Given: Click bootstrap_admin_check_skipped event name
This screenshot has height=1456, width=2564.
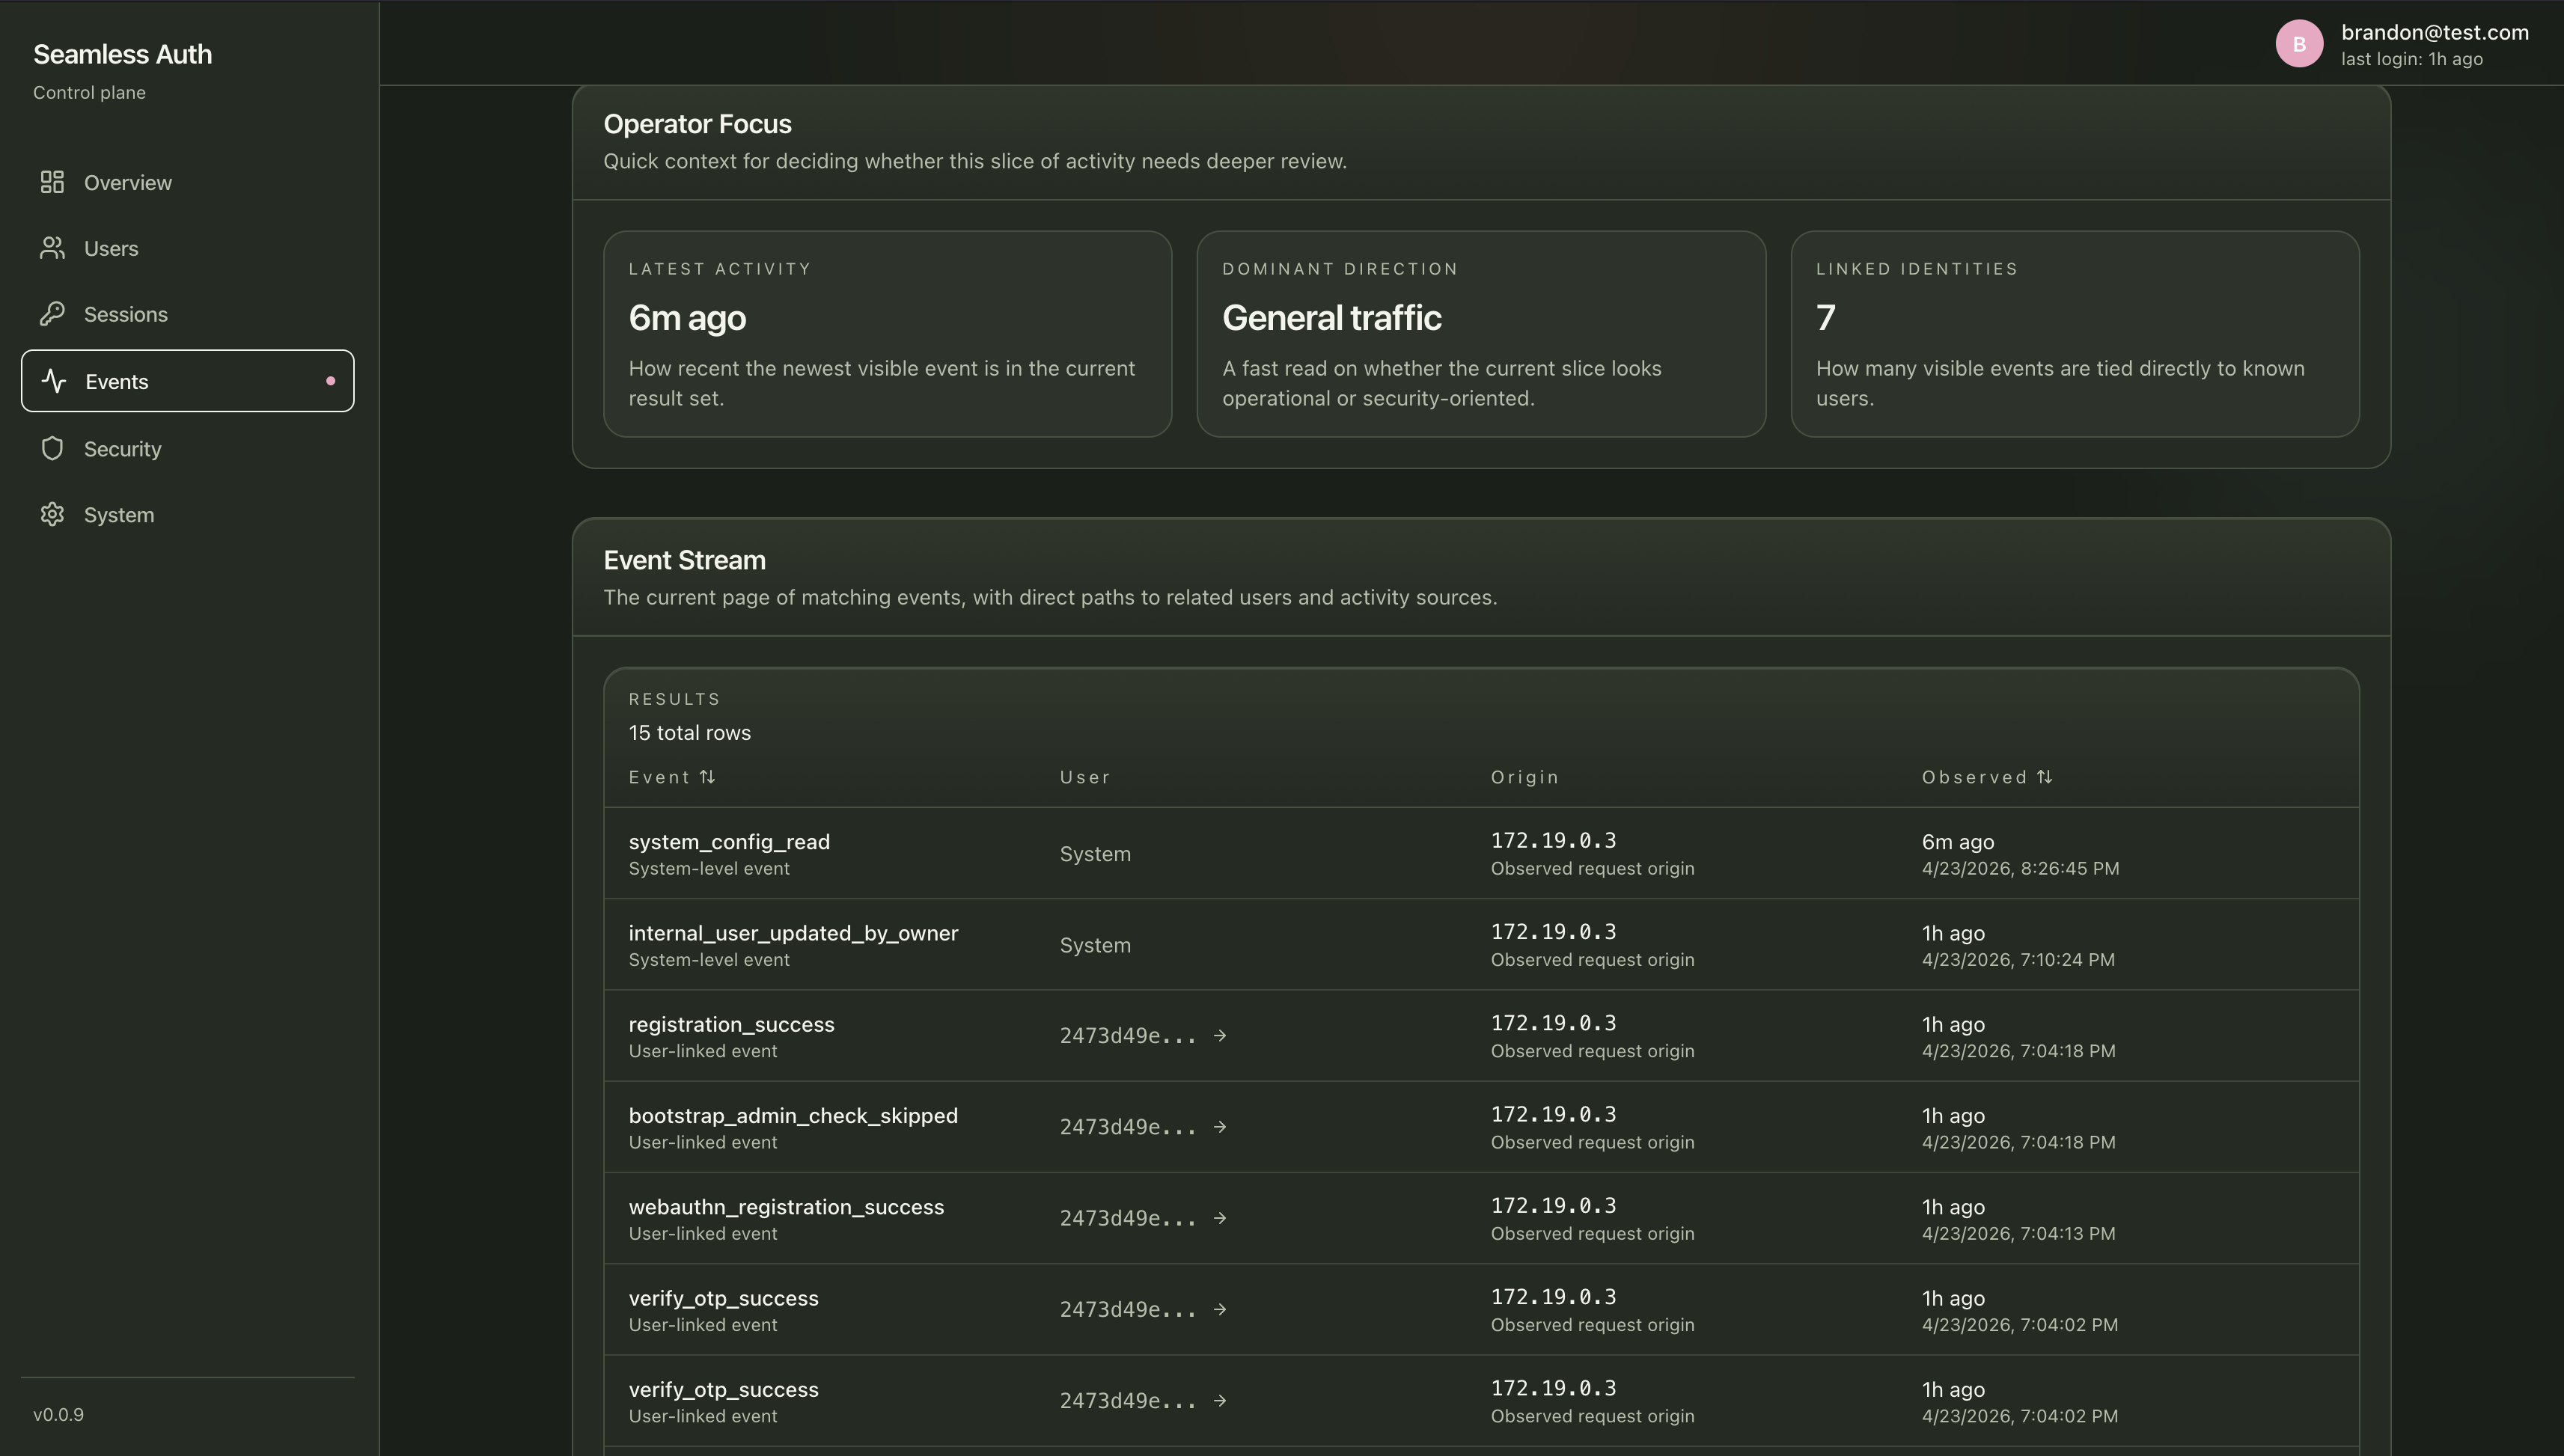Looking at the screenshot, I should 793,1115.
